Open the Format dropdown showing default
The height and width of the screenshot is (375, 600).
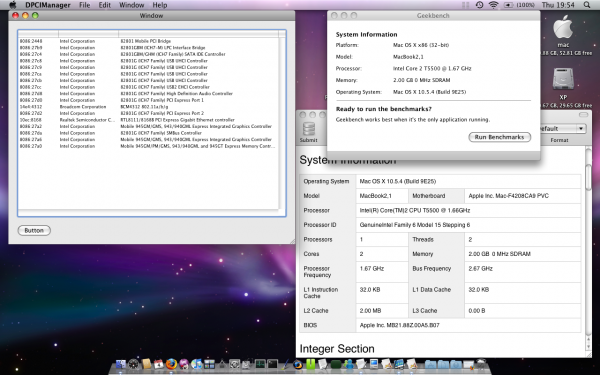562,129
